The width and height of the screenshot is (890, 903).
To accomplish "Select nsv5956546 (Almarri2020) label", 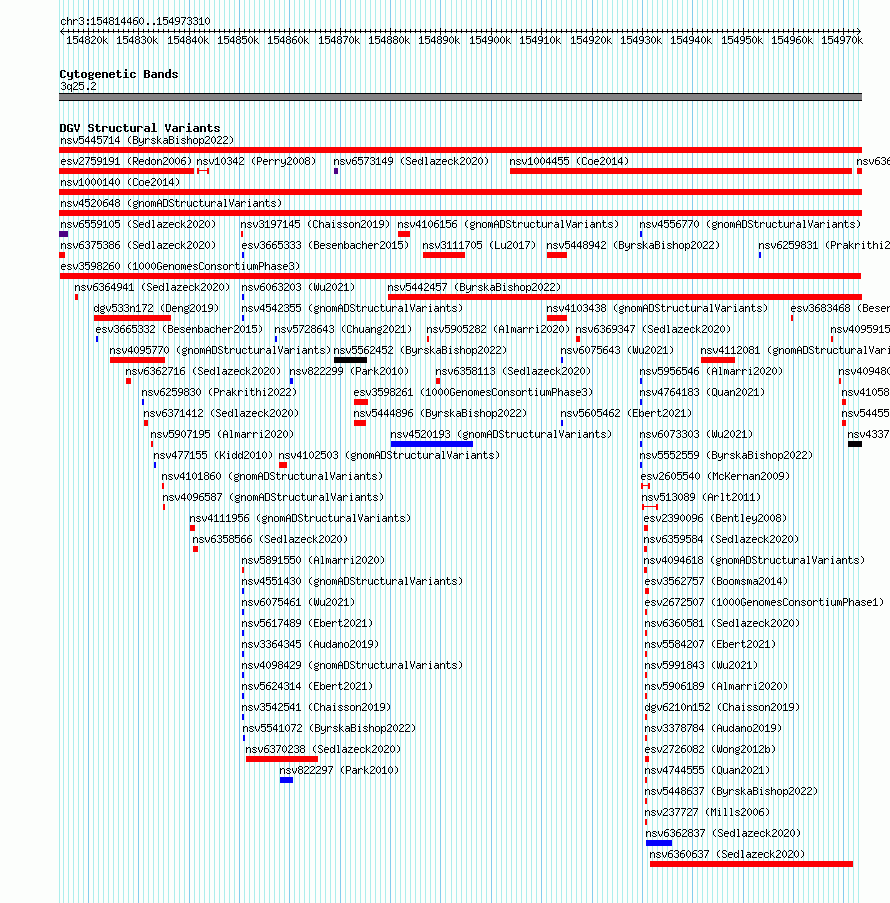I will point(711,371).
